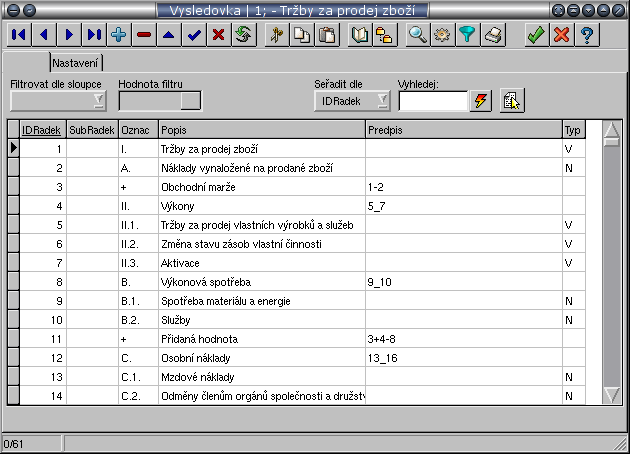The height and width of the screenshot is (454, 630).
Task: Refresh the data with the green arrows
Action: [x=242, y=35]
